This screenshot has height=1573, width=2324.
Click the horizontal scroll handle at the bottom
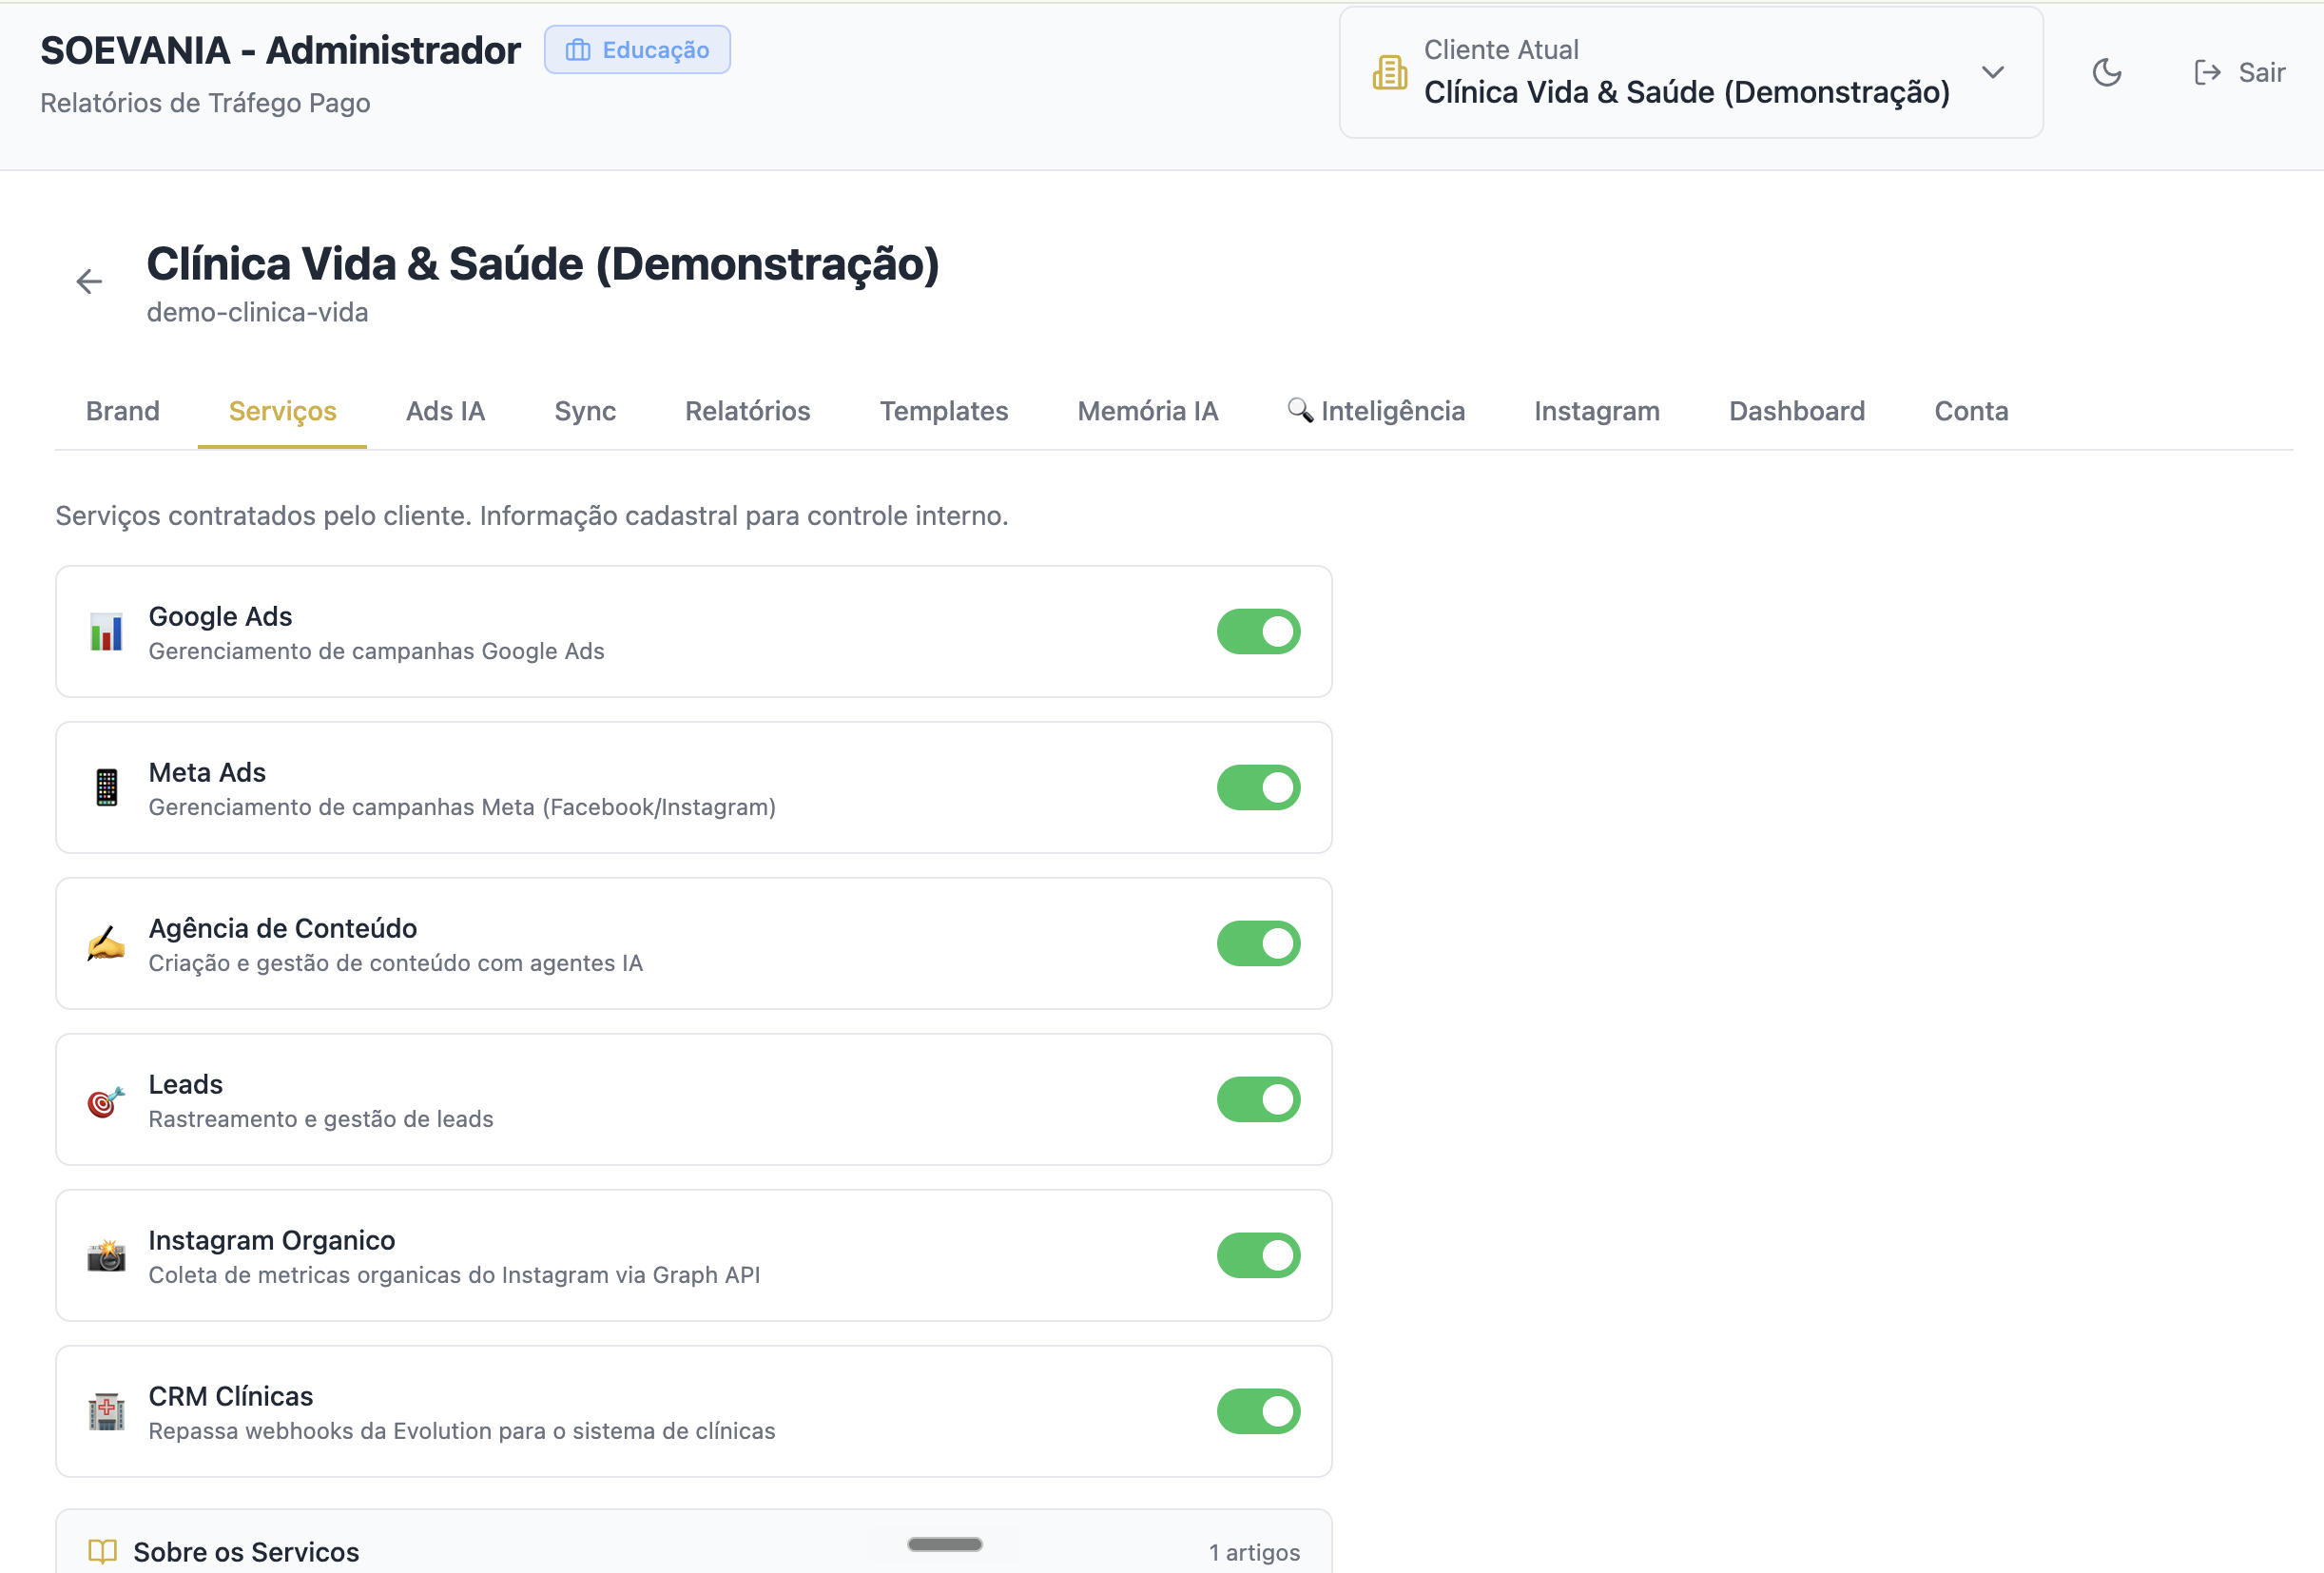point(944,1544)
